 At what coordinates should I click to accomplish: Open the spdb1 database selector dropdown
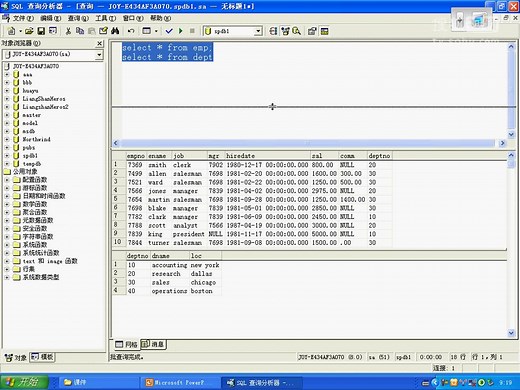point(258,31)
